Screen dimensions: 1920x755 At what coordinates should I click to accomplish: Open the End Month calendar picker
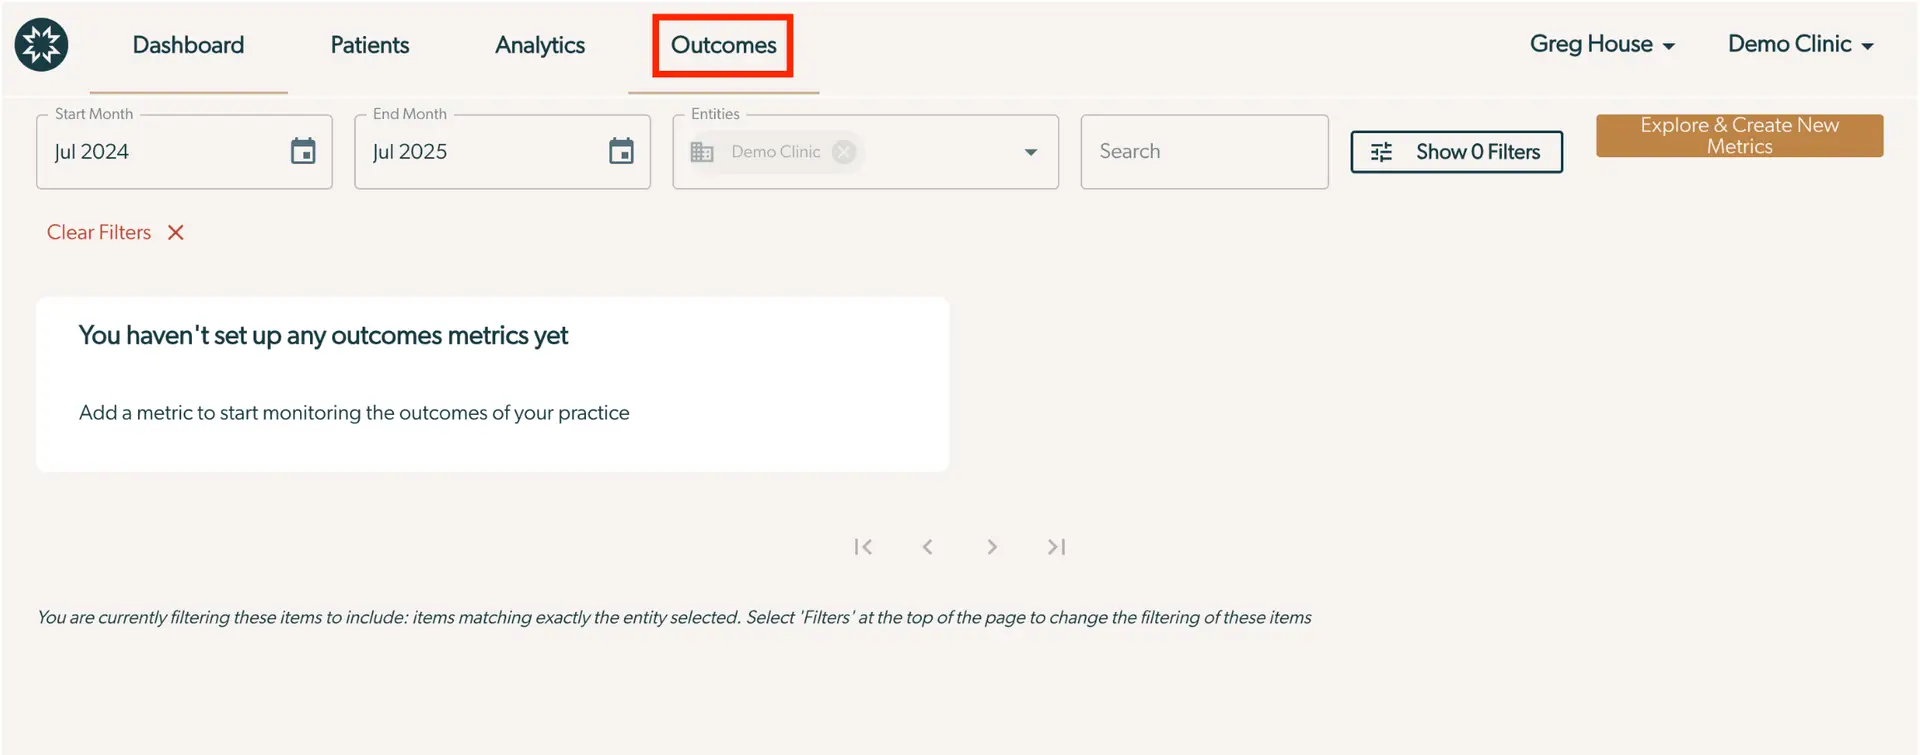coord(621,151)
